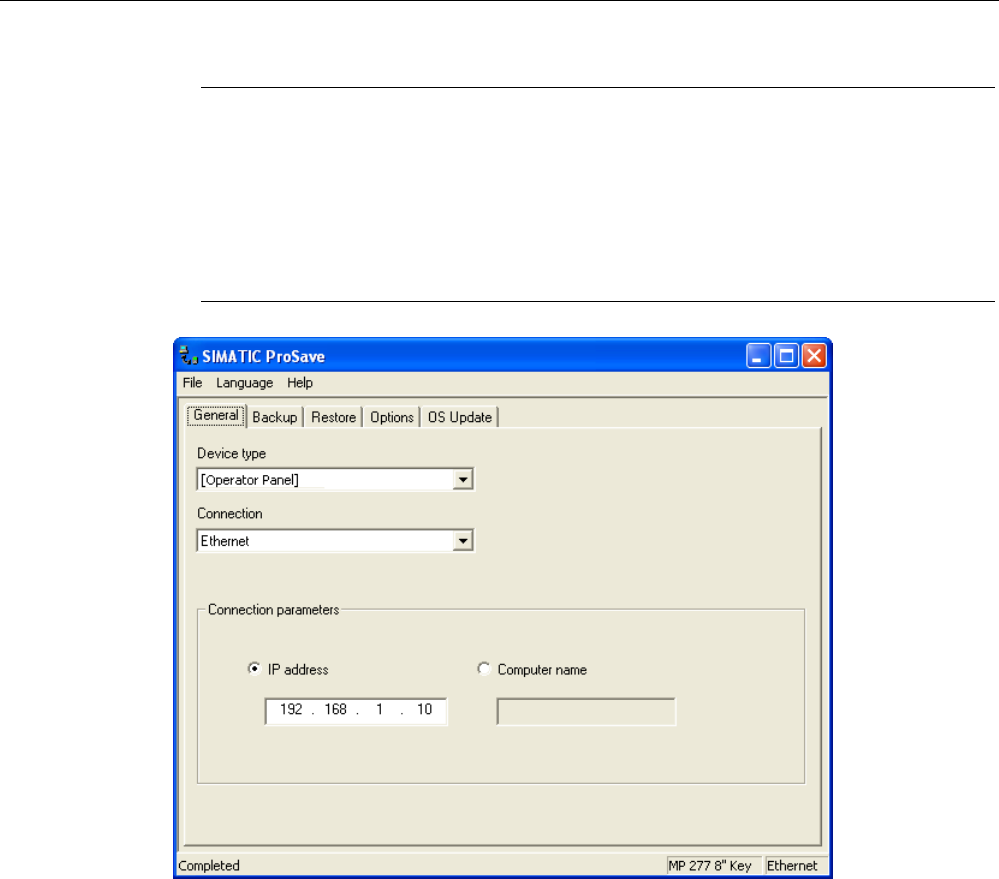
Task: Minimize the SIMATIC ProSave window
Action: point(758,355)
